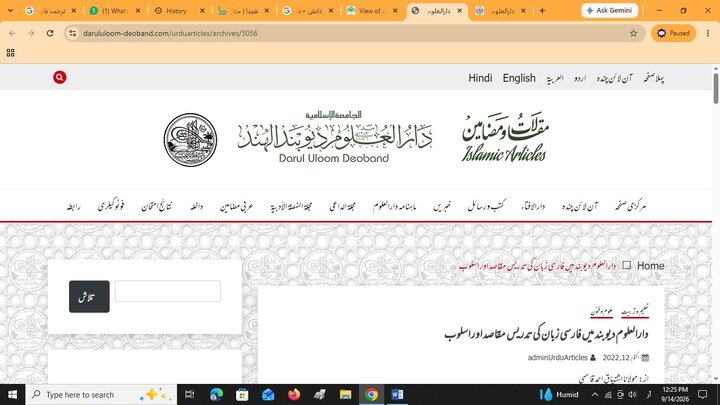Reload the page with refresh icon
720x405 pixels.
50,33
